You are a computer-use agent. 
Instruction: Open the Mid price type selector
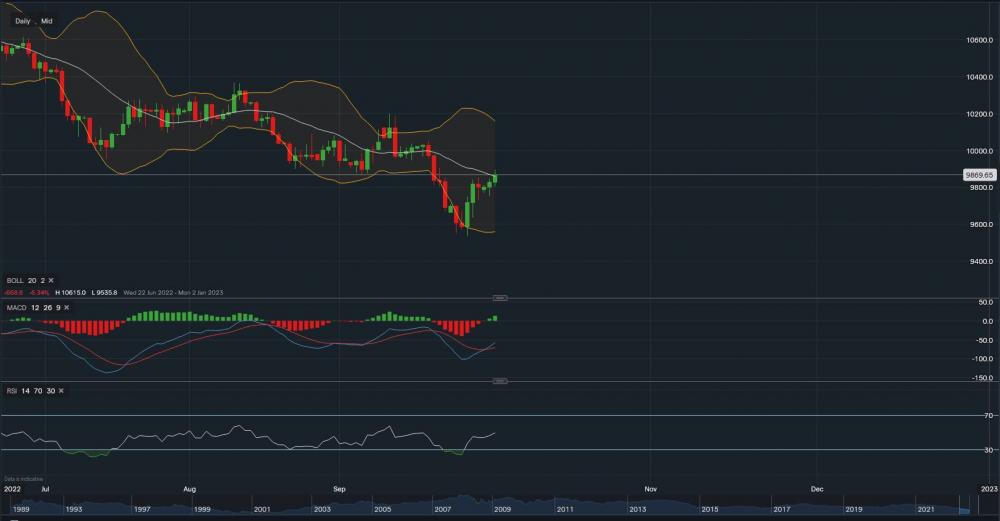47,20
